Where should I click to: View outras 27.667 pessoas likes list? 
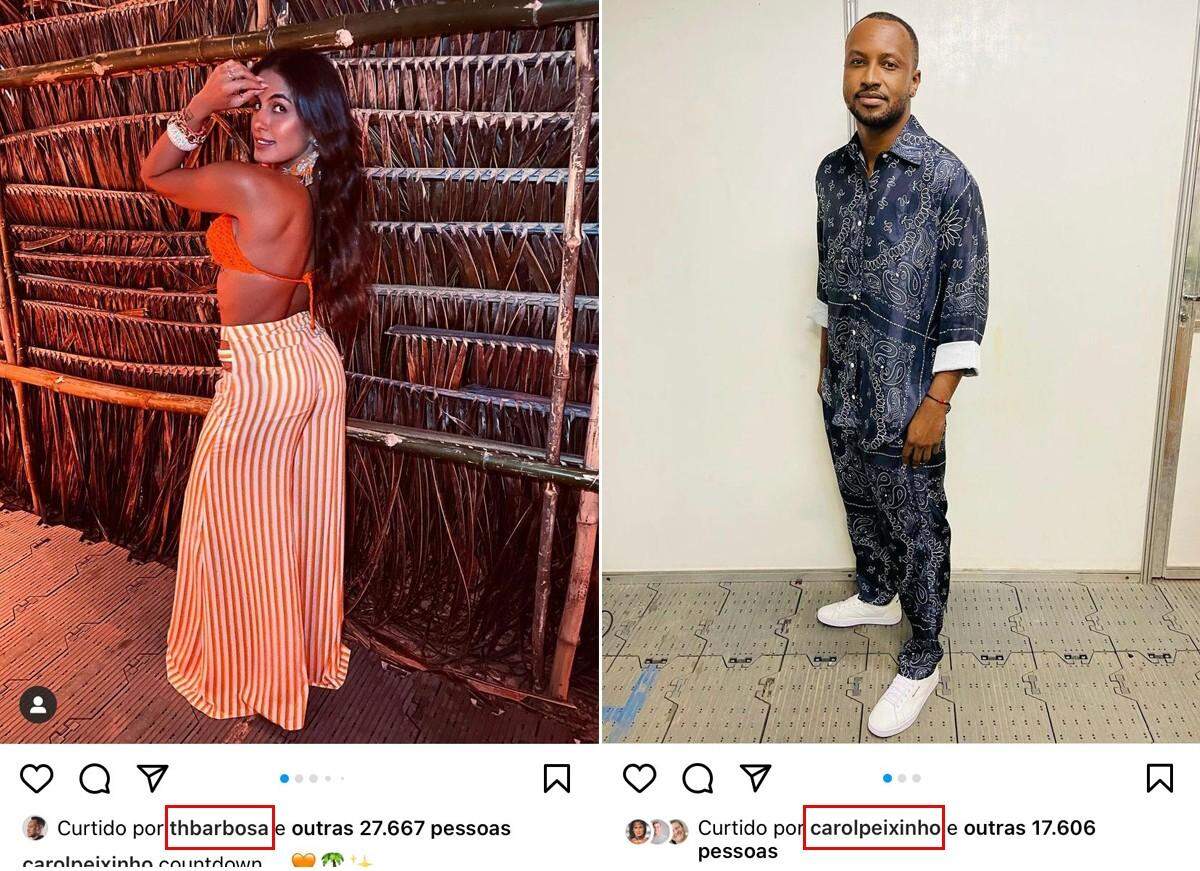[x=401, y=828]
